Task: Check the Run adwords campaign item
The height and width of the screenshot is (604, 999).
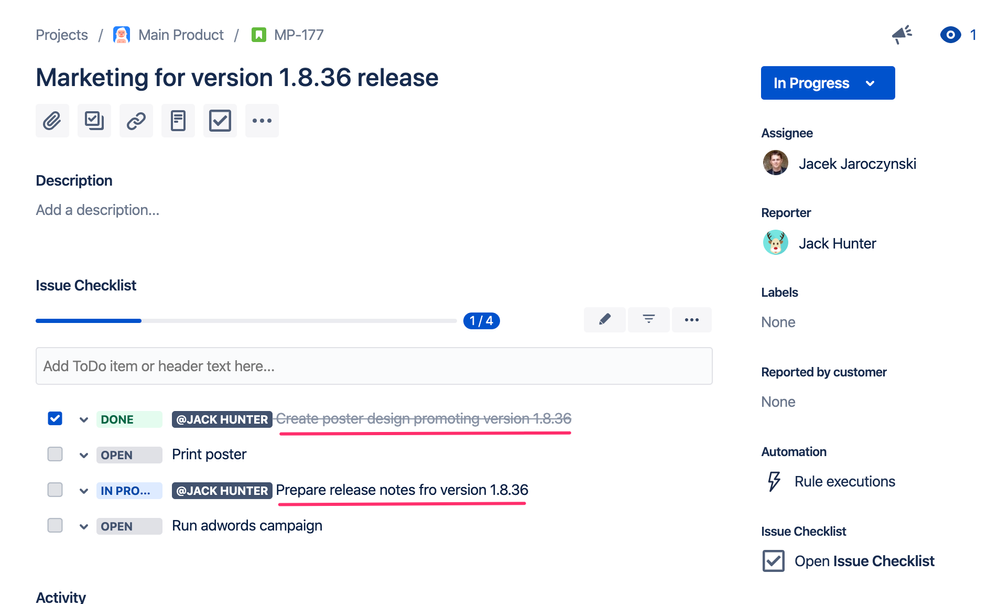Action: (55, 525)
